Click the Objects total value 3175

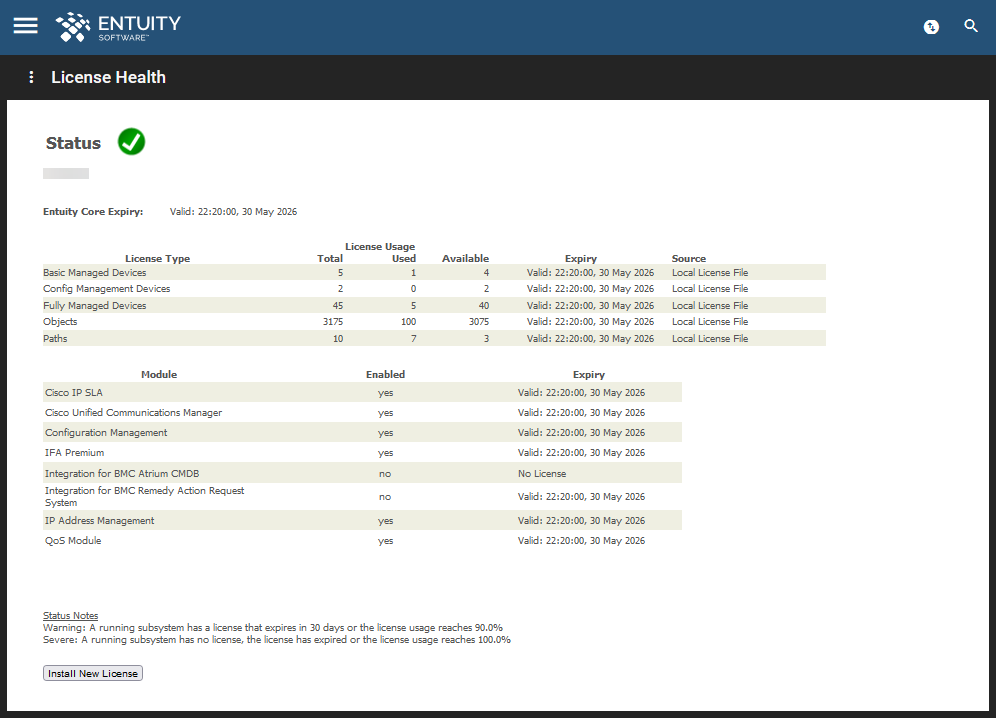(x=333, y=322)
